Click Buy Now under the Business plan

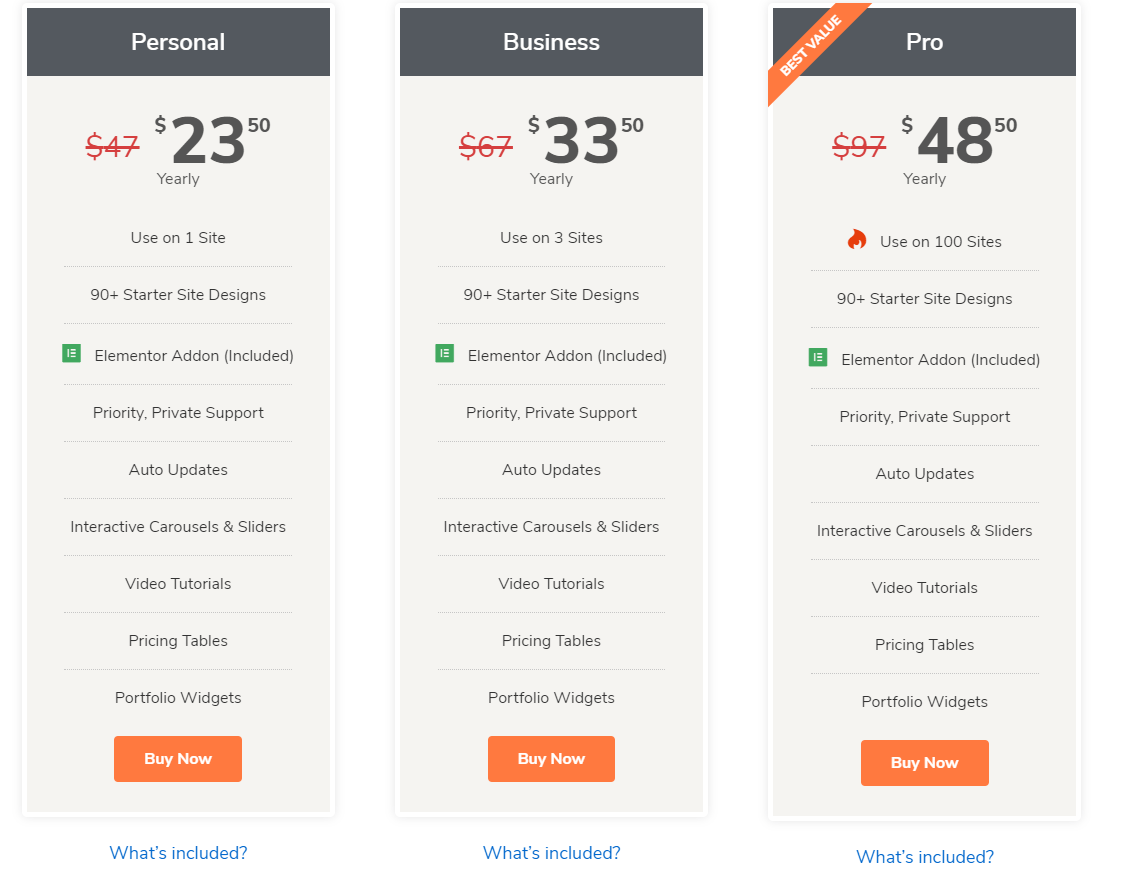point(551,758)
